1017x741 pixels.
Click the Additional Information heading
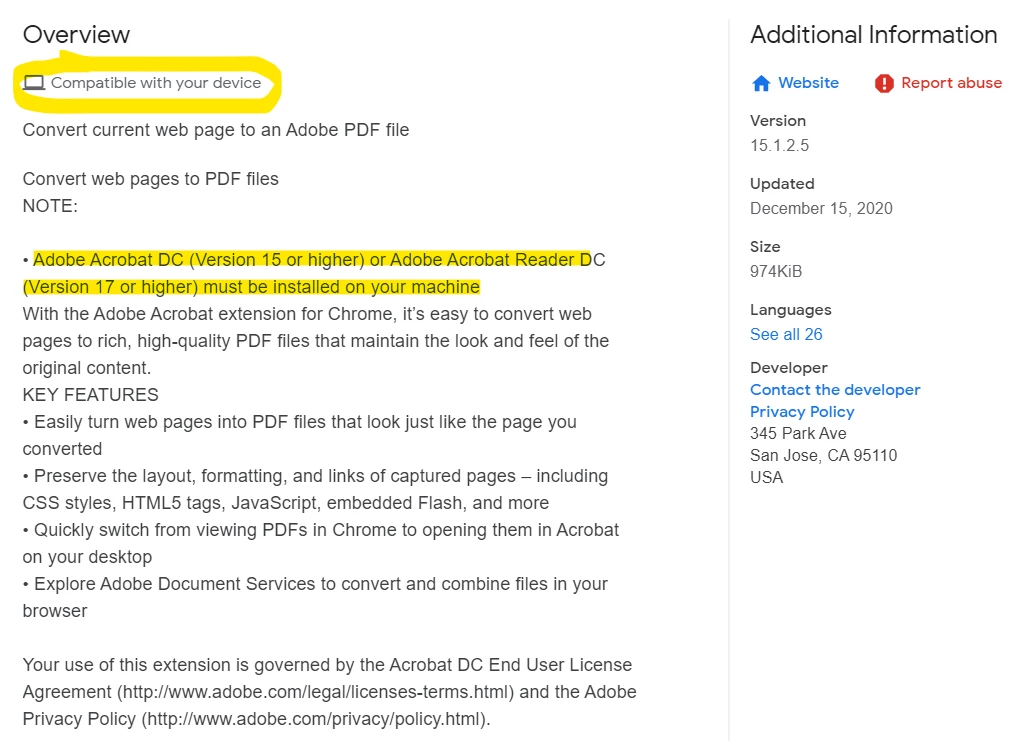point(873,35)
